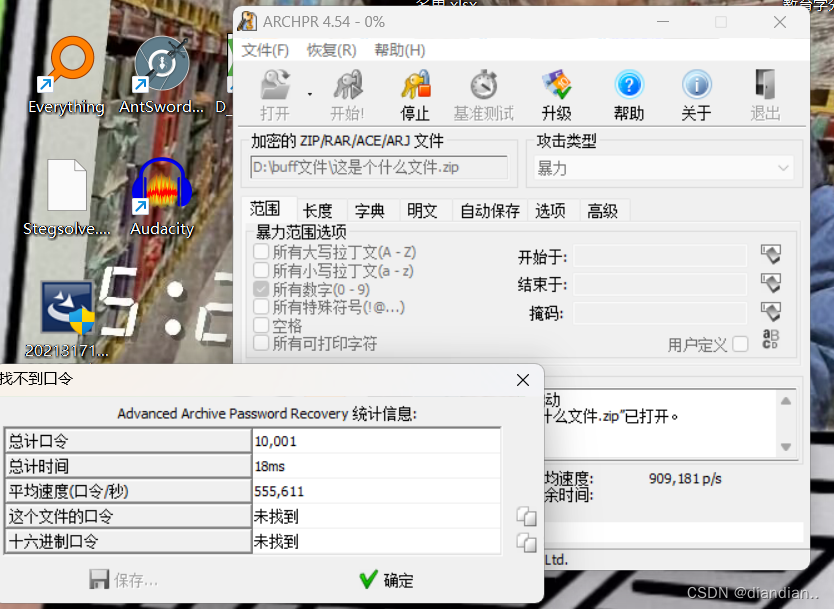
Task: Click the 909,181 p/s speed value
Action: coord(685,479)
